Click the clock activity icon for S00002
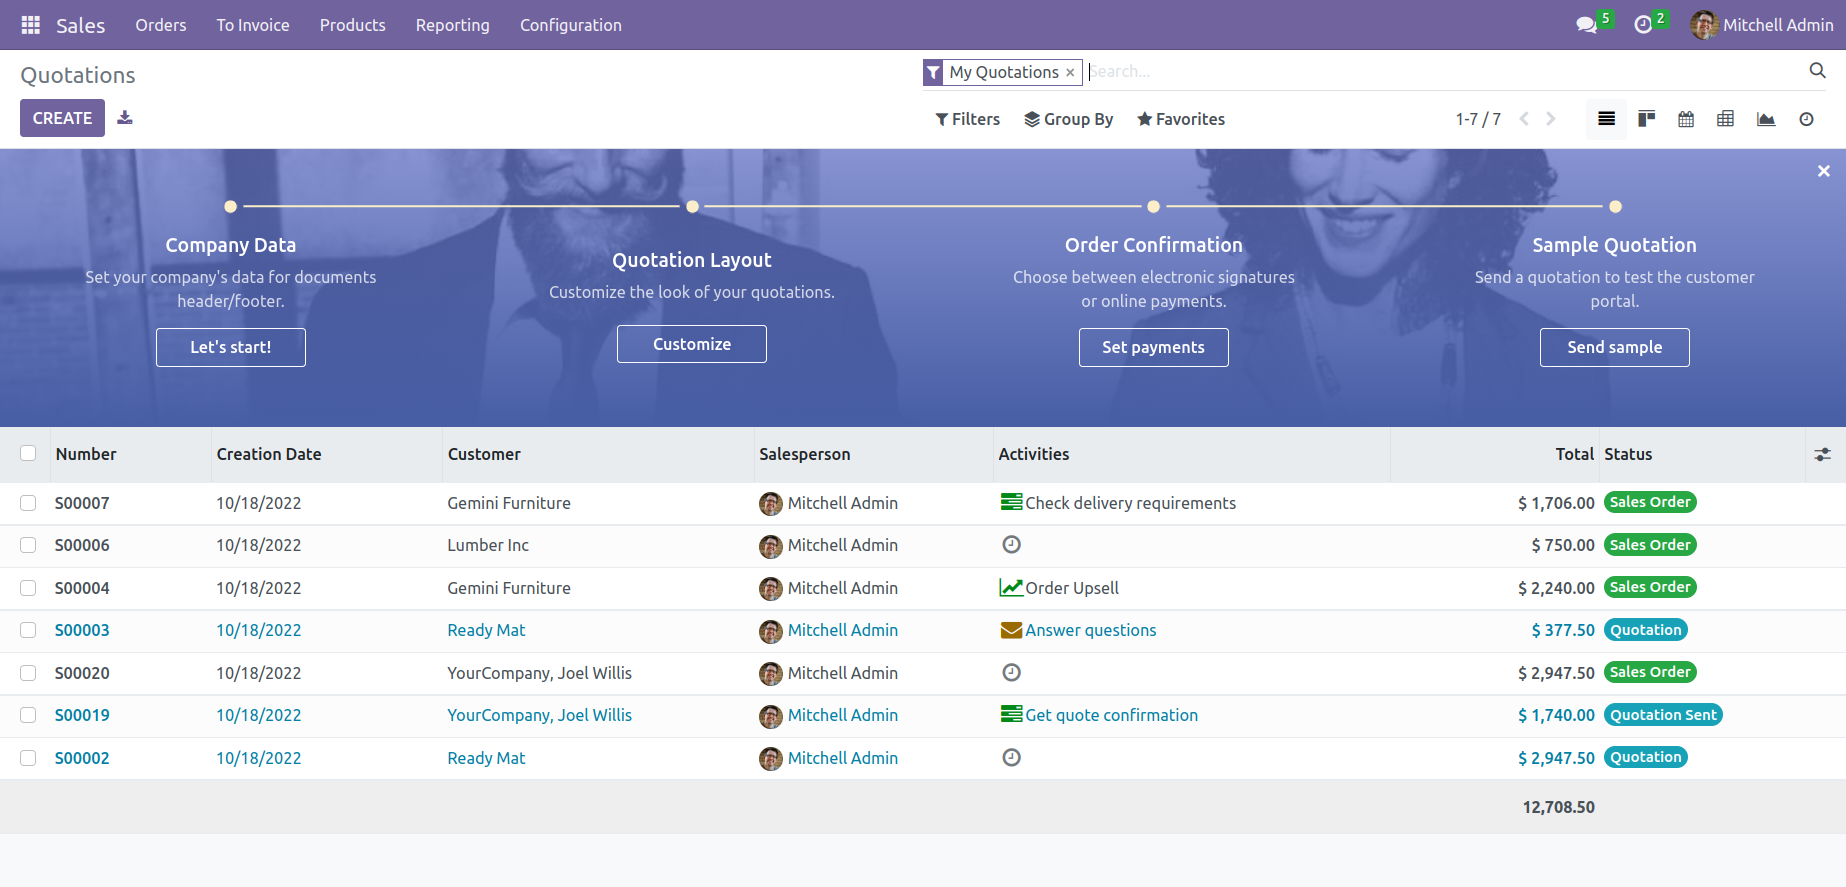The image size is (1846, 887). click(x=1011, y=757)
